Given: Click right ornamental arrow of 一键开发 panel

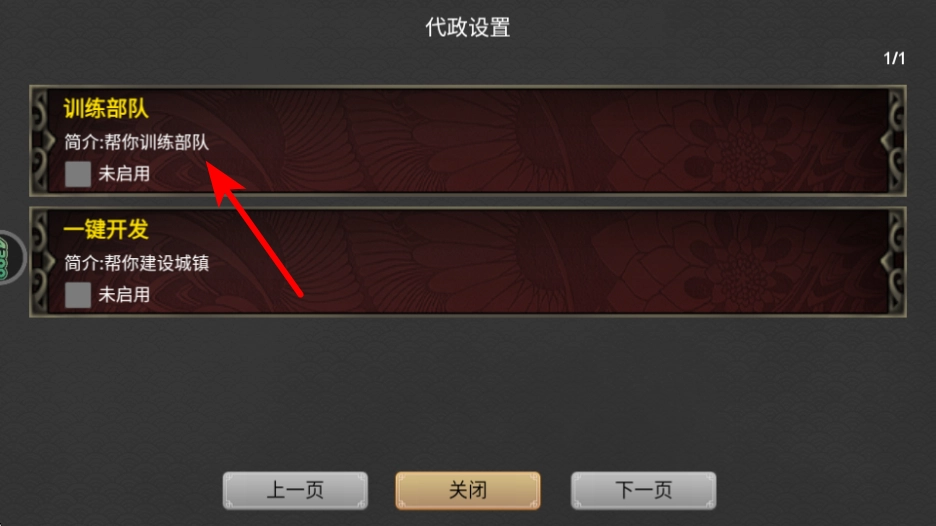Looking at the screenshot, I should [888, 262].
